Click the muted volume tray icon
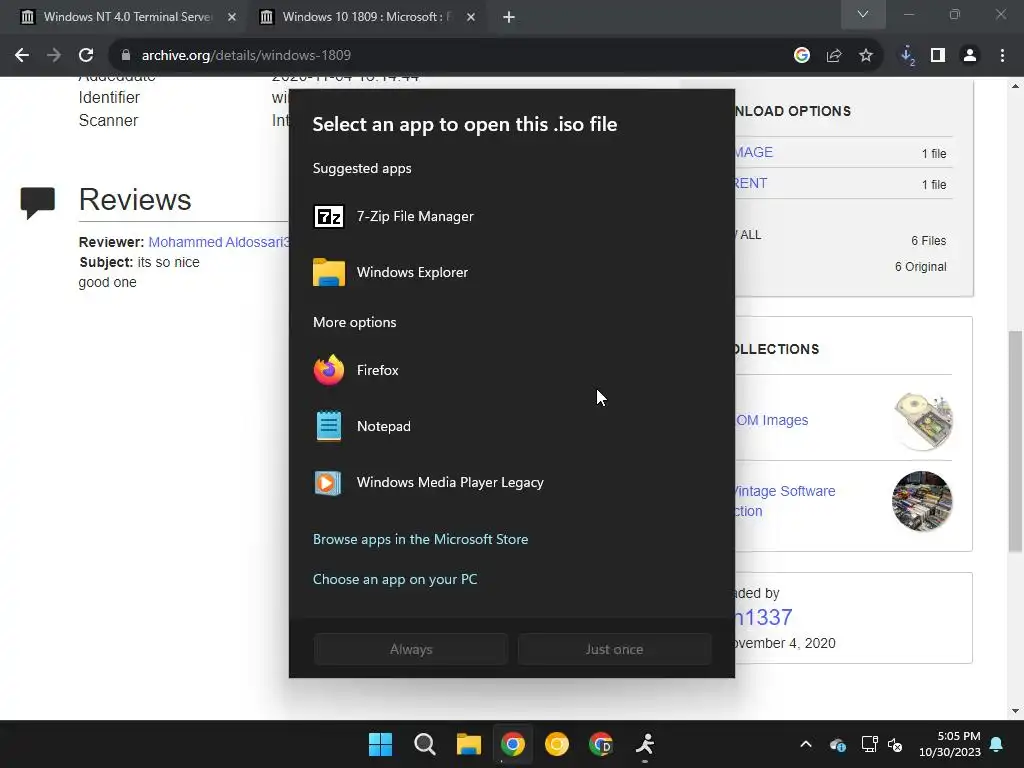 (895, 744)
